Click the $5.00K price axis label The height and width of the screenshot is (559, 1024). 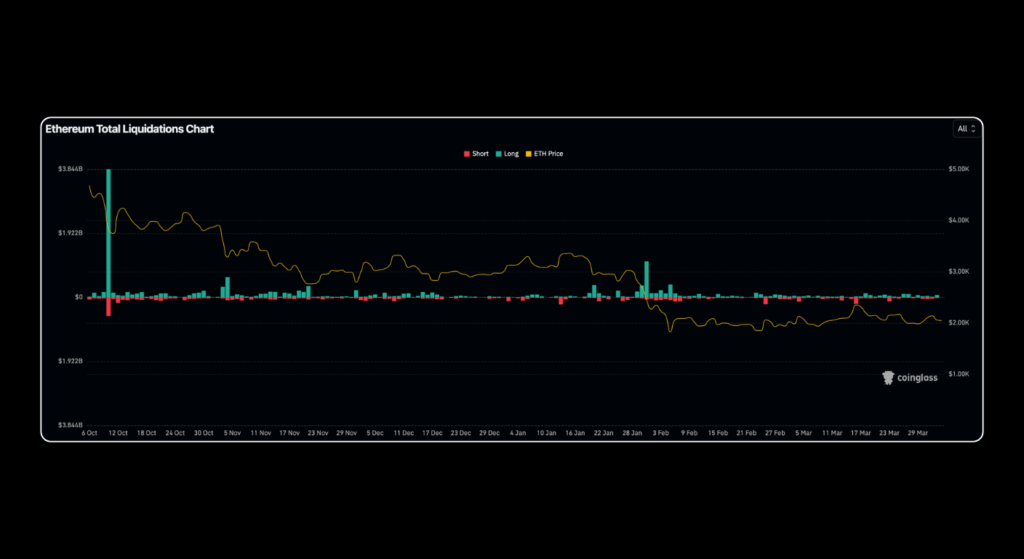tap(959, 169)
